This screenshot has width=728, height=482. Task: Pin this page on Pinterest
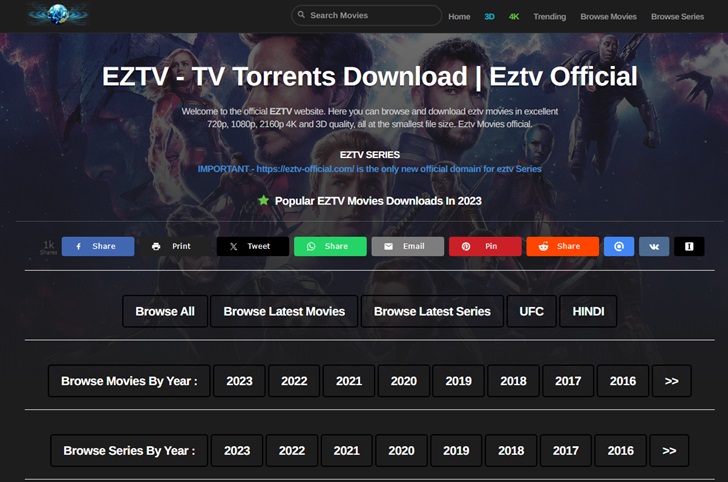coord(485,246)
